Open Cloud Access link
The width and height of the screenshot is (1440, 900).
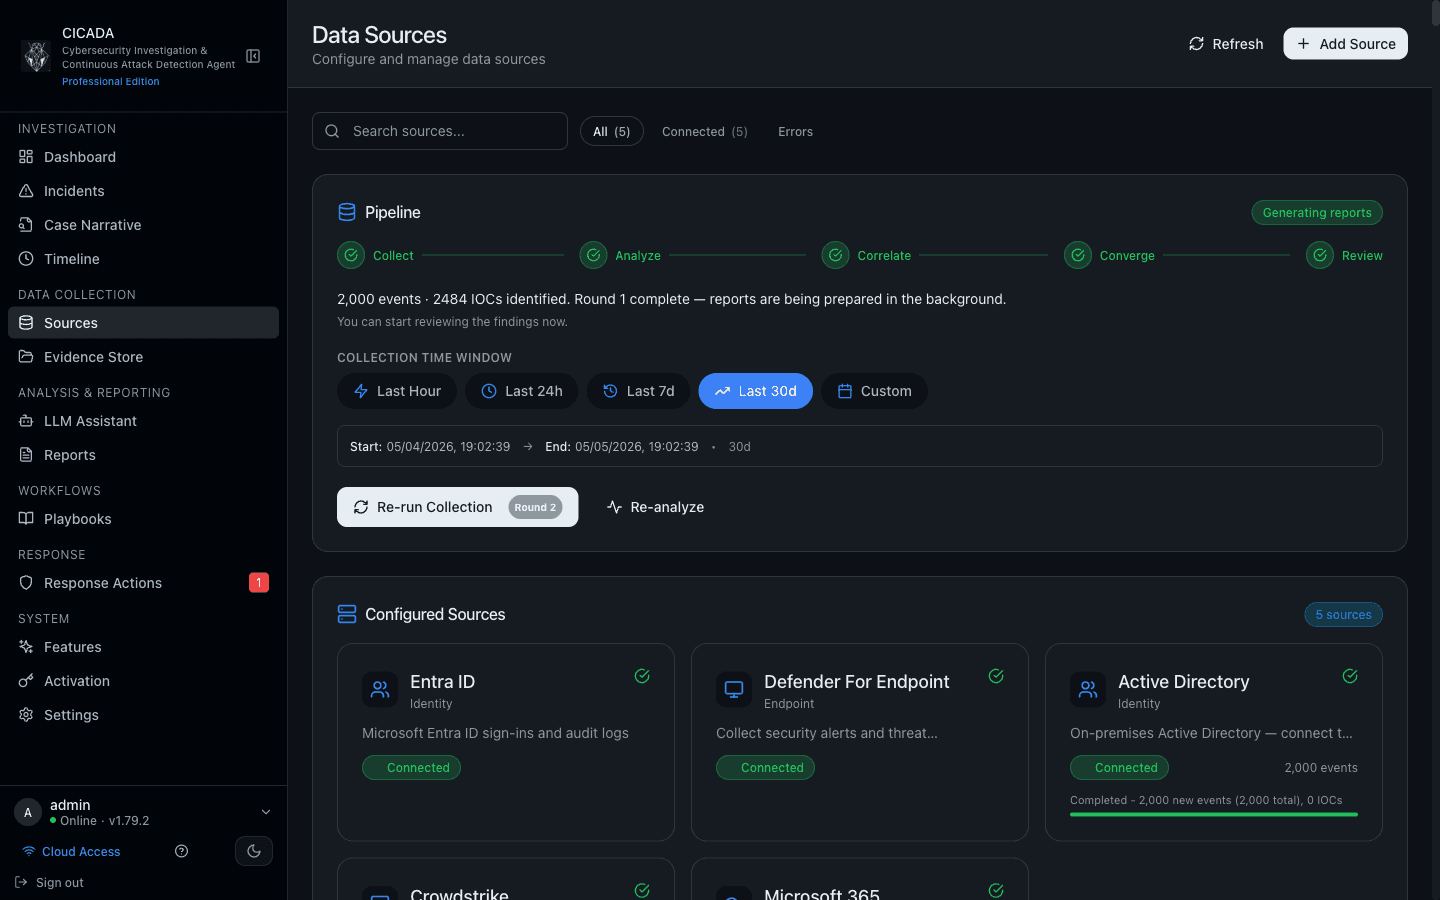click(x=71, y=852)
